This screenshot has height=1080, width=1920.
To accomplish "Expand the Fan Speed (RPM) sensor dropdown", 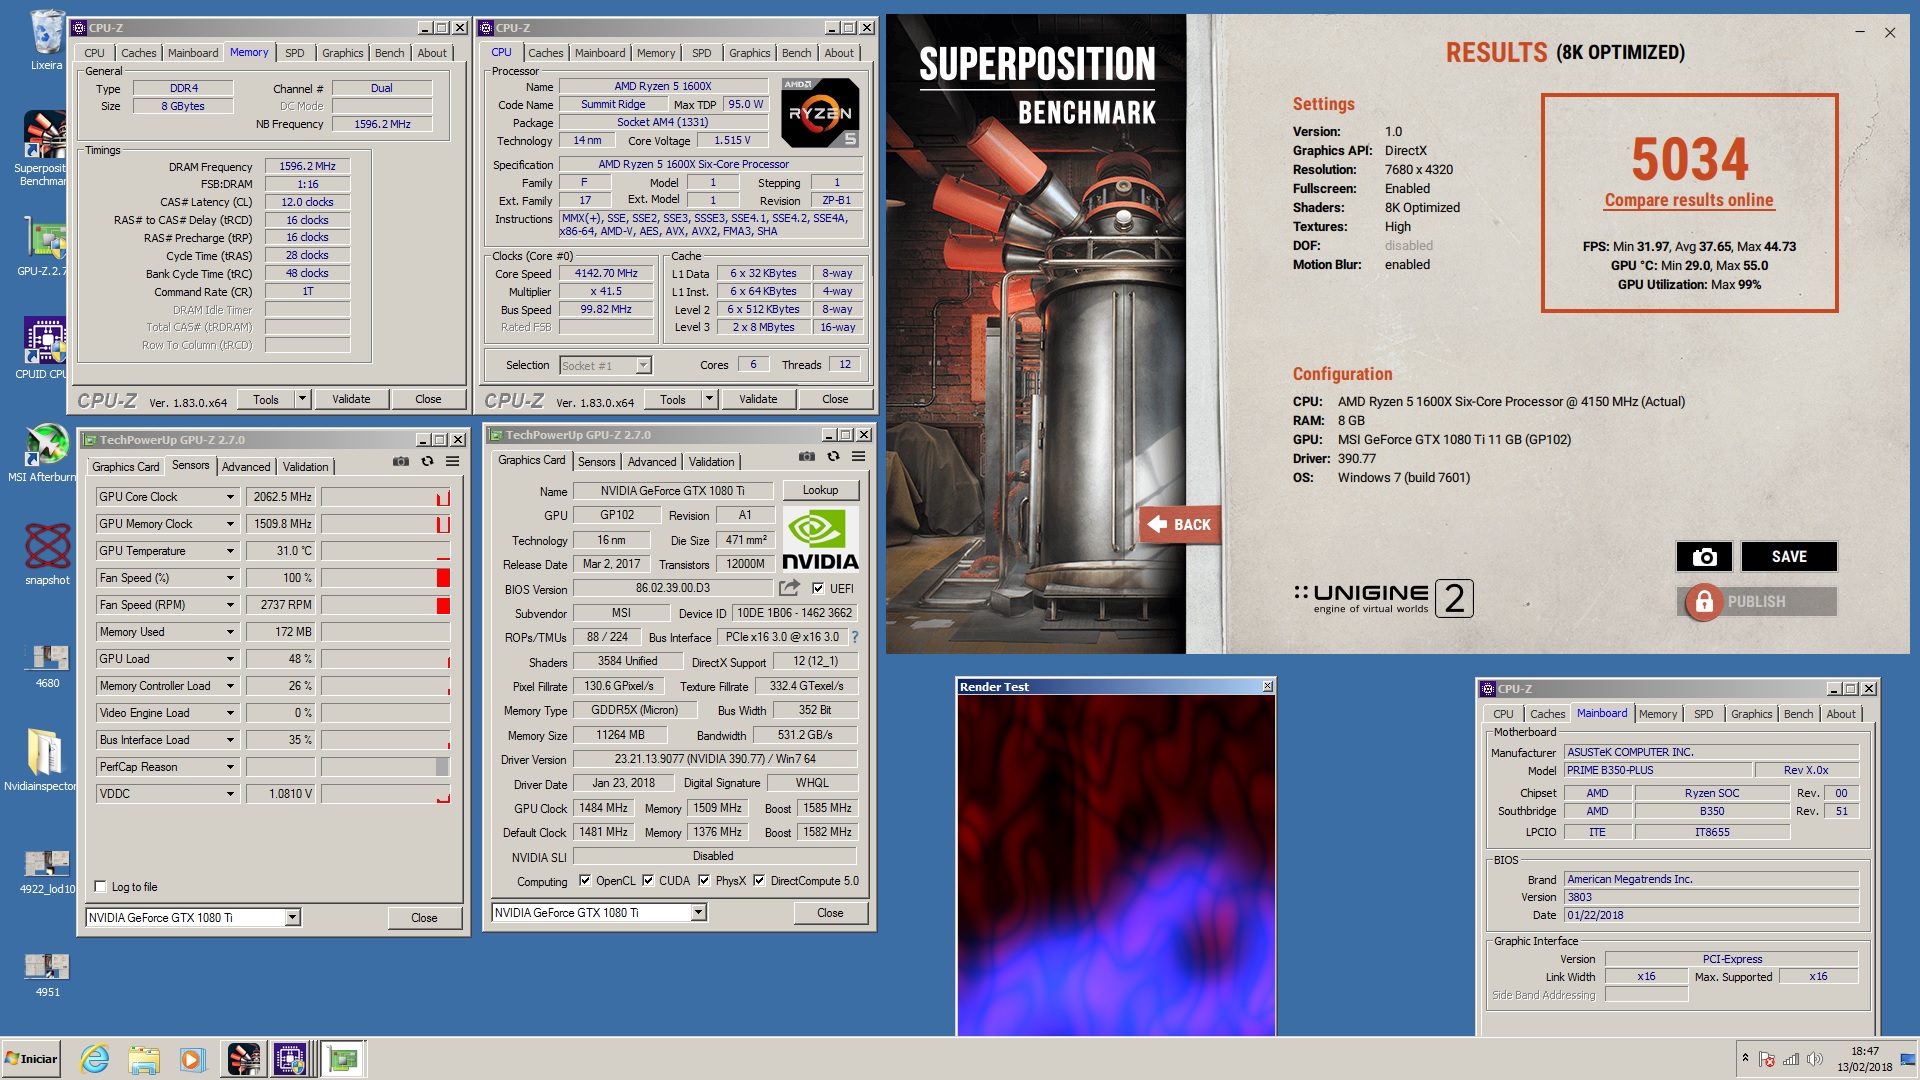I will [x=230, y=605].
